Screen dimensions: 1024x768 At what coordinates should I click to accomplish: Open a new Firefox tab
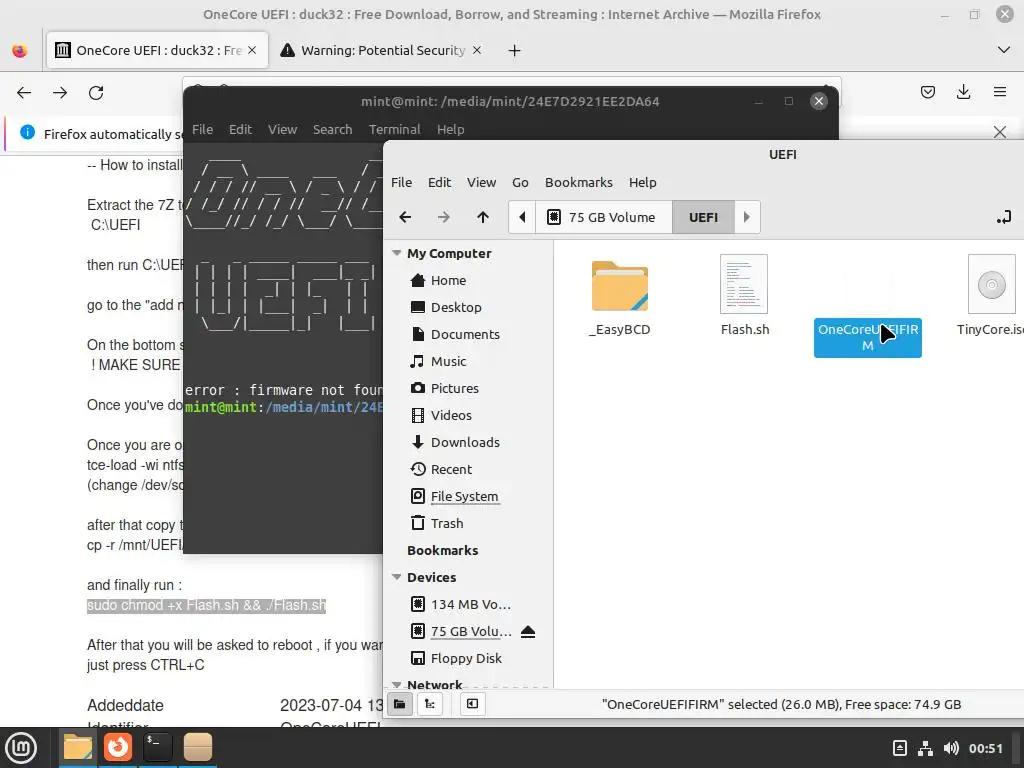coord(515,50)
